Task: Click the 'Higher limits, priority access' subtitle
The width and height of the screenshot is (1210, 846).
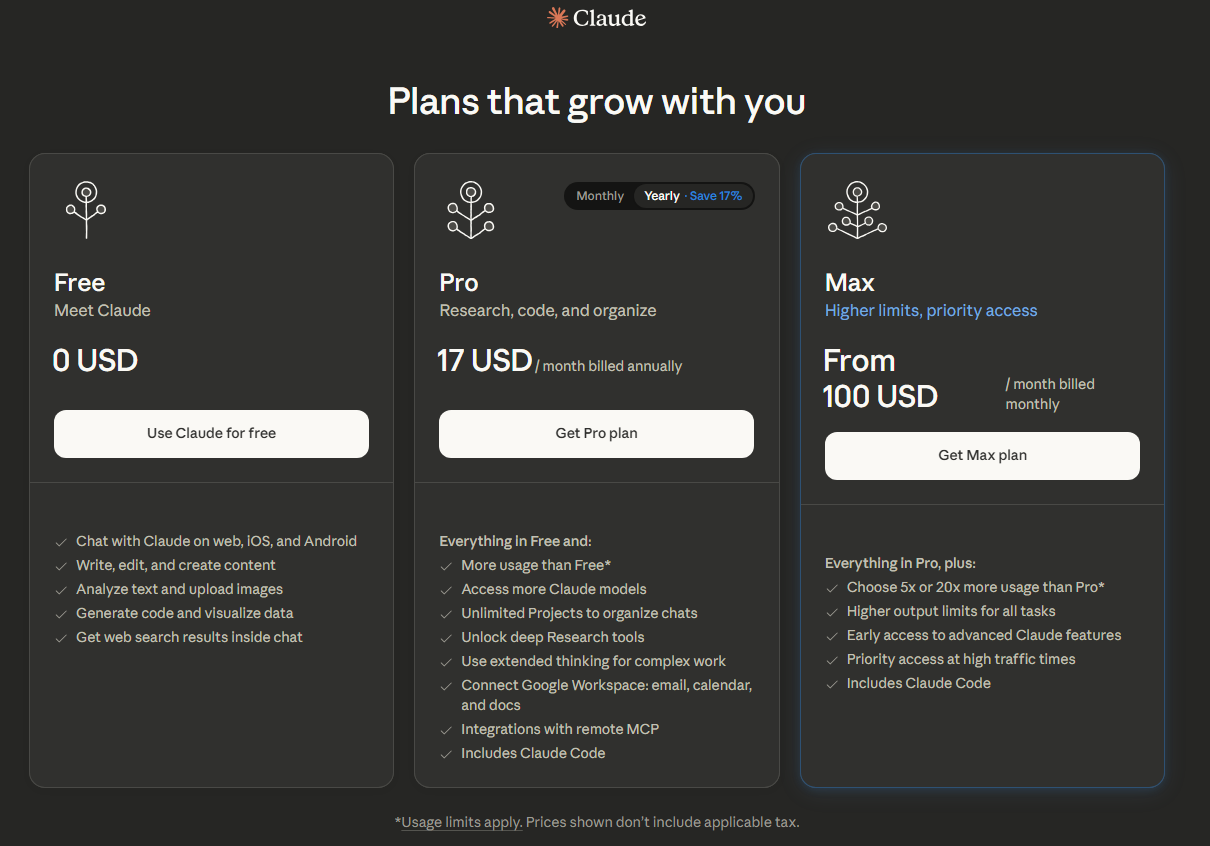Action: 931,311
